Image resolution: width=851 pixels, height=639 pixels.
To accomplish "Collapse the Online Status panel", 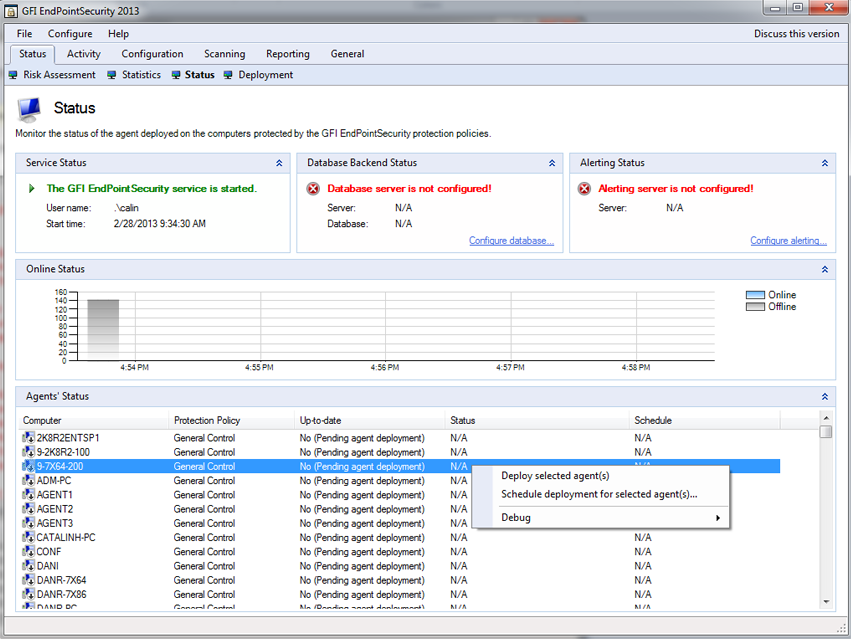I will point(825,269).
